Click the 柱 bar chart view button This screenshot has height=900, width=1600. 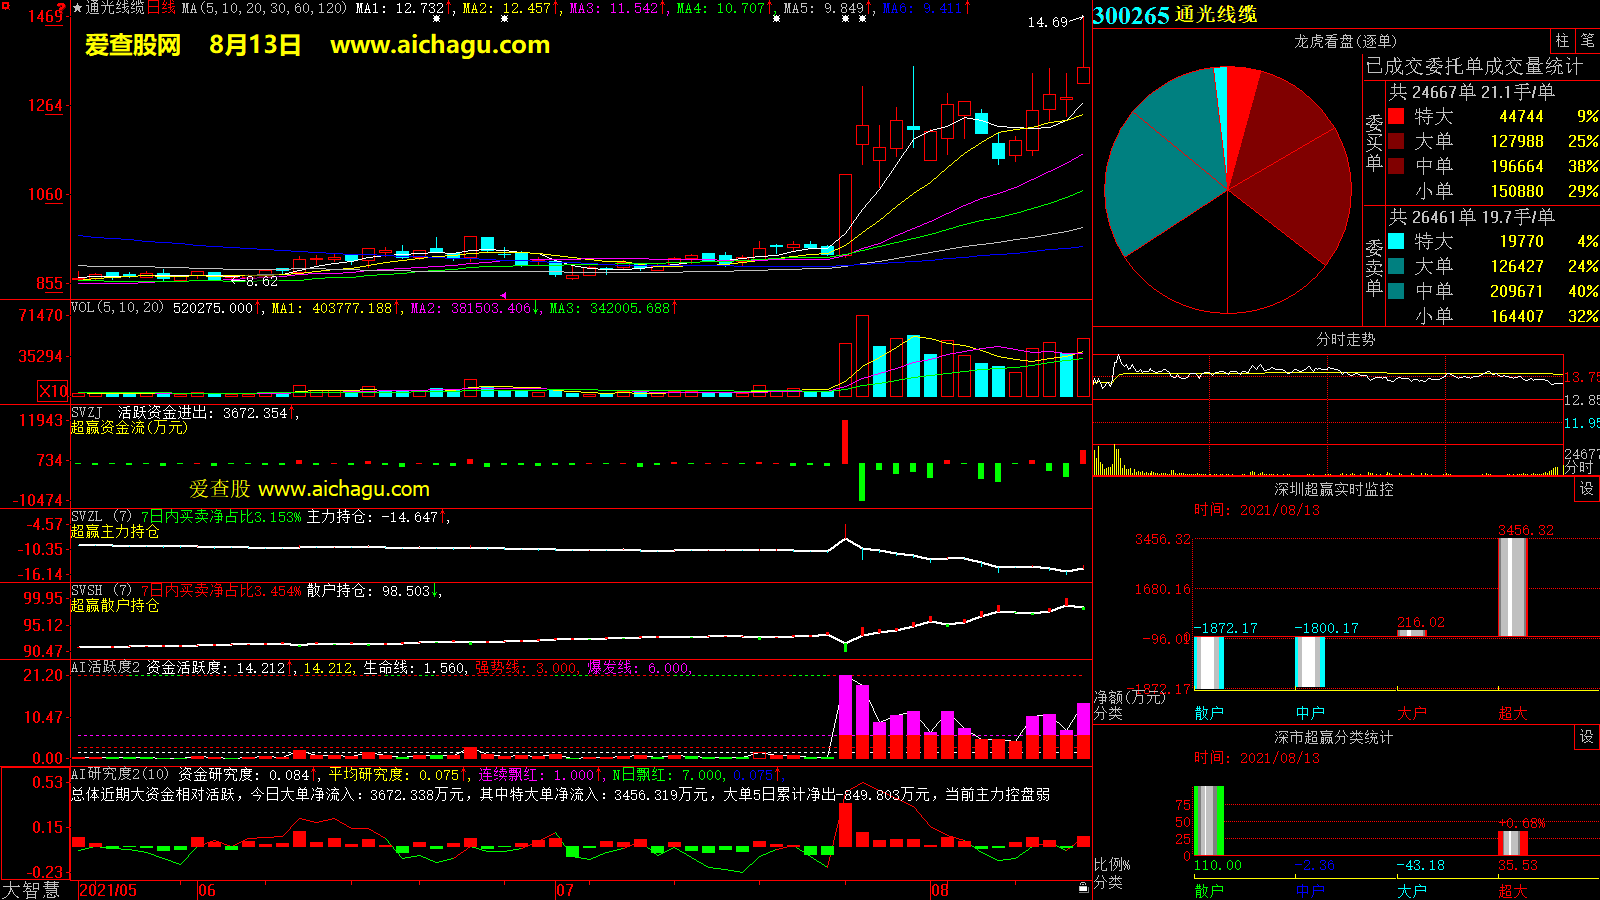(1562, 40)
